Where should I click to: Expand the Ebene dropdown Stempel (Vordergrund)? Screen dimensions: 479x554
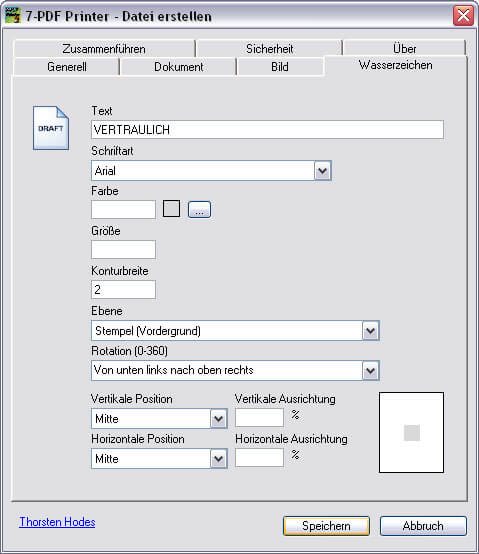235,331
